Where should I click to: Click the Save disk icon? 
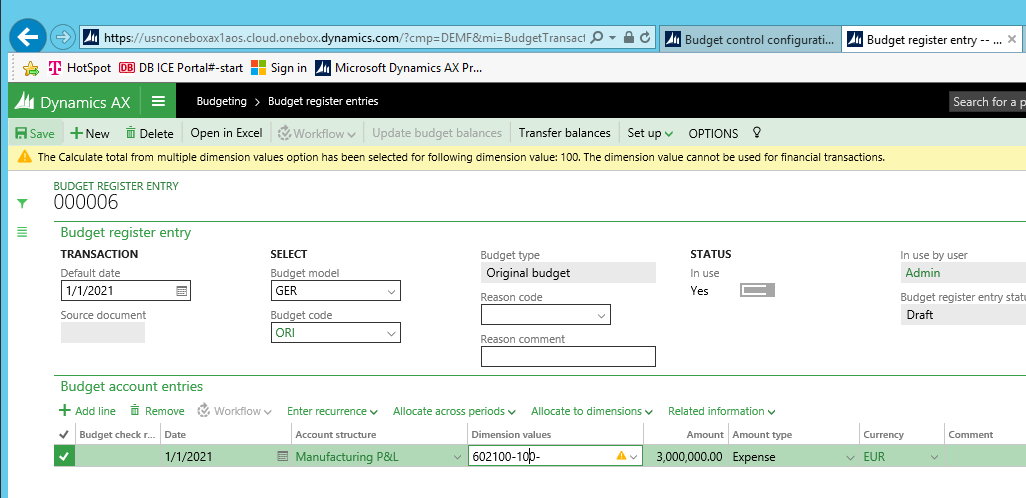pos(21,133)
